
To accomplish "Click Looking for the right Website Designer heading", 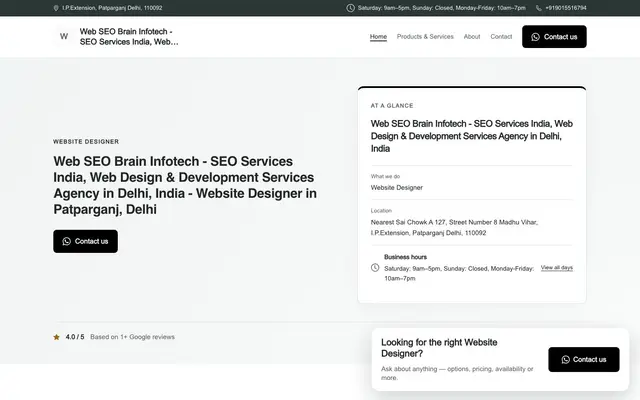I will [439, 348].
